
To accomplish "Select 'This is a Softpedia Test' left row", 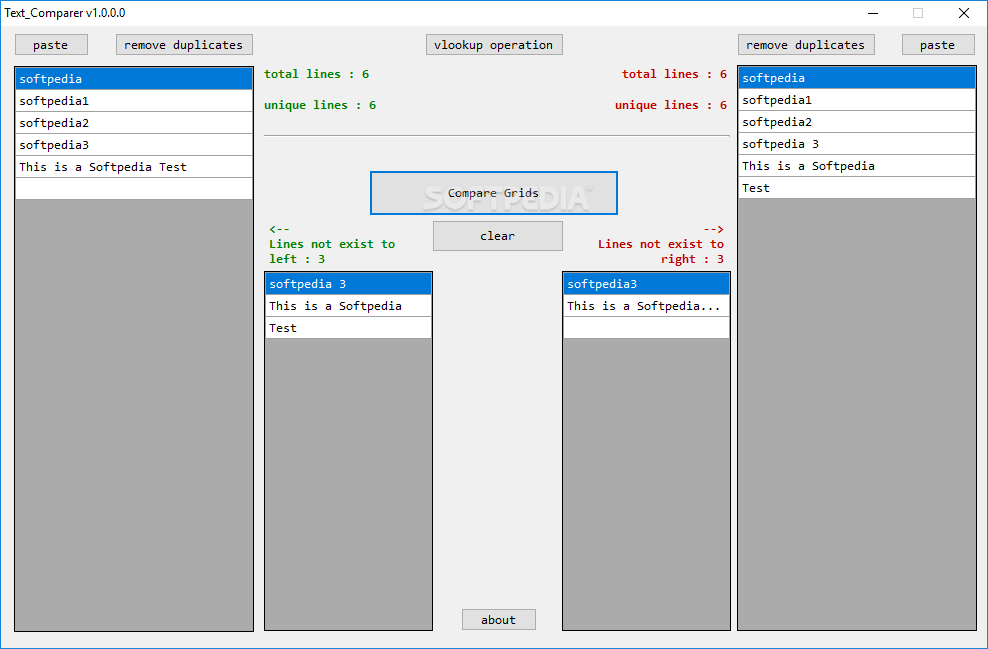I will (134, 167).
